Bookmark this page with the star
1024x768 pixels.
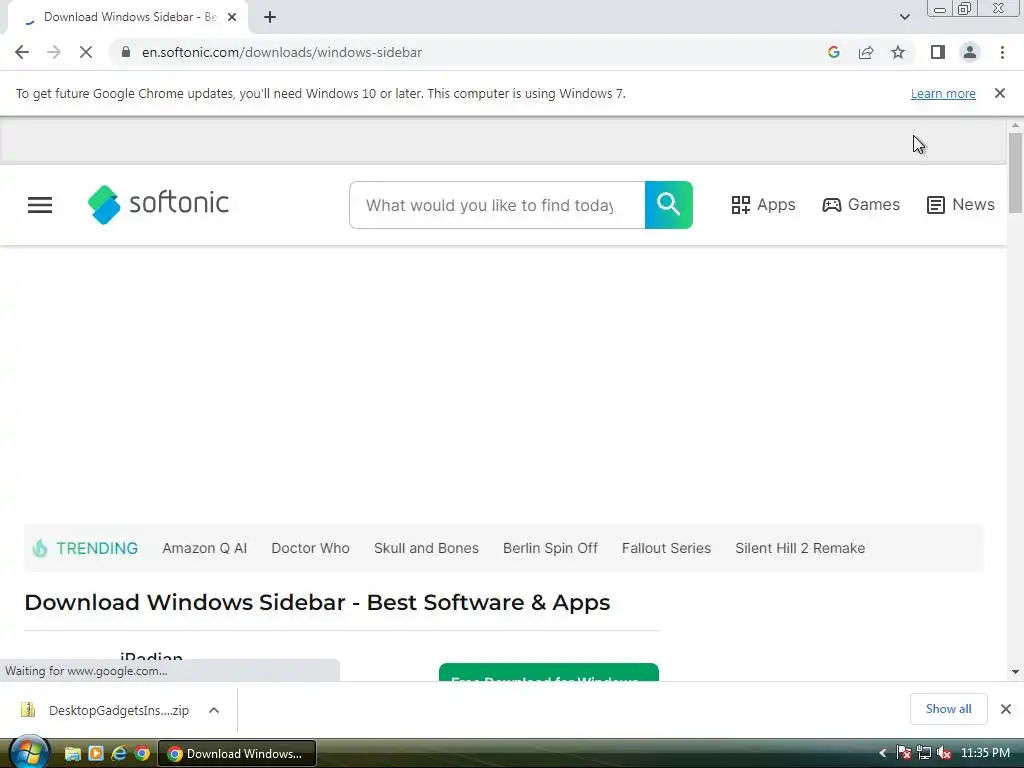point(898,52)
